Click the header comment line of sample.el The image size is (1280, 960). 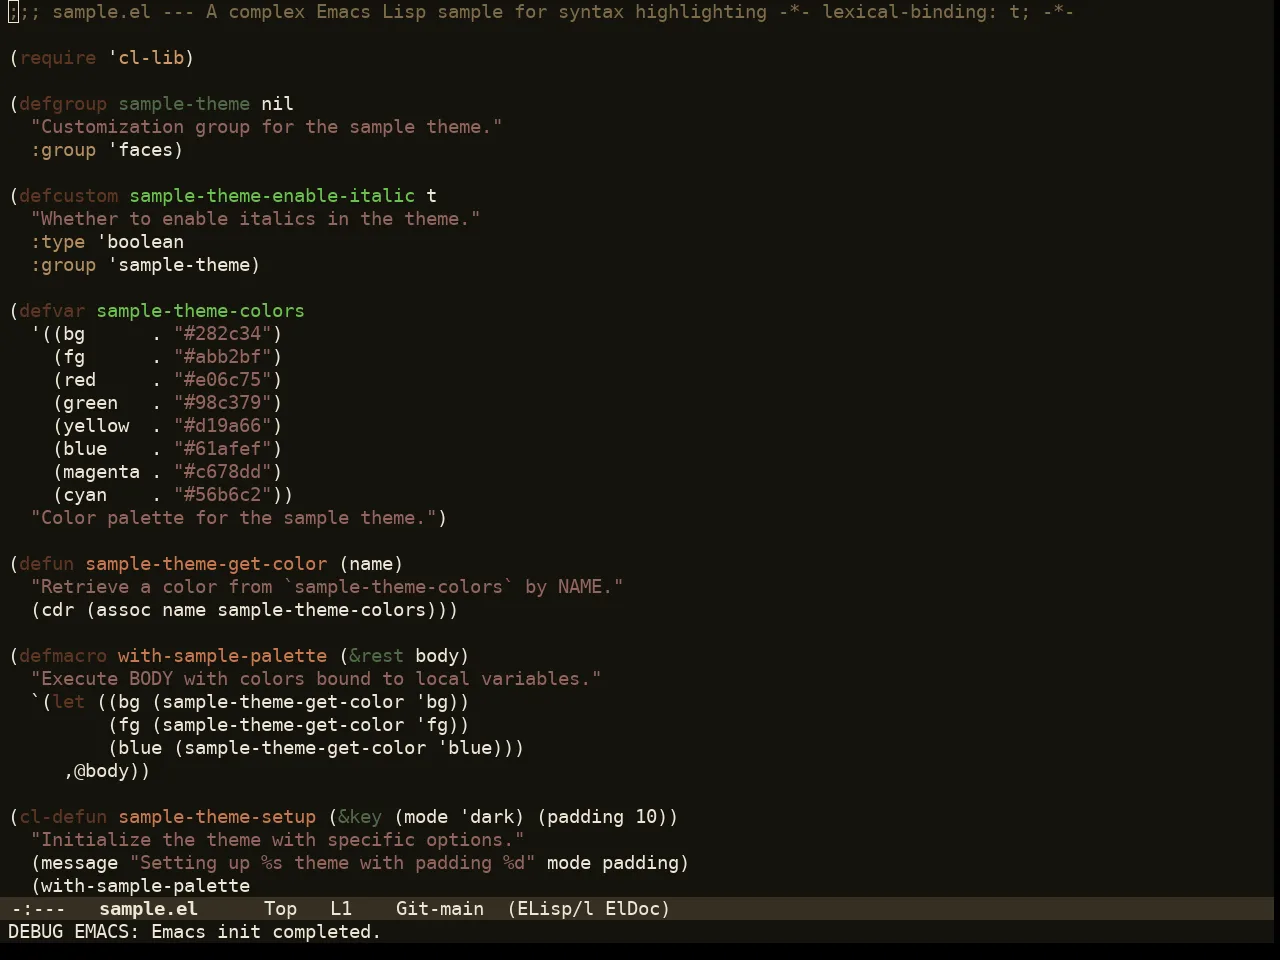pyautogui.click(x=541, y=12)
